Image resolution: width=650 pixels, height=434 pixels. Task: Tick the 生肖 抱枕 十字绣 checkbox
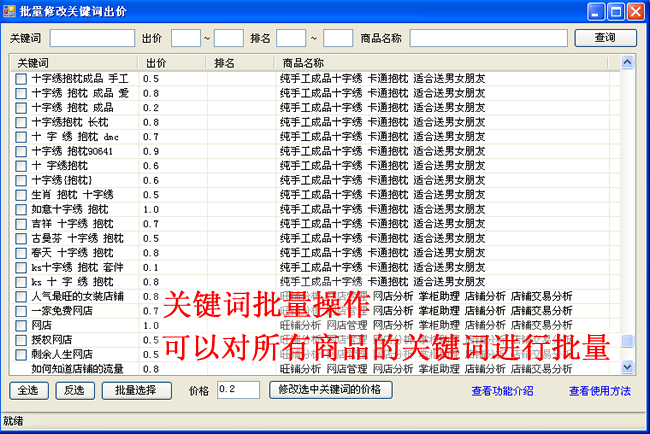point(21,195)
